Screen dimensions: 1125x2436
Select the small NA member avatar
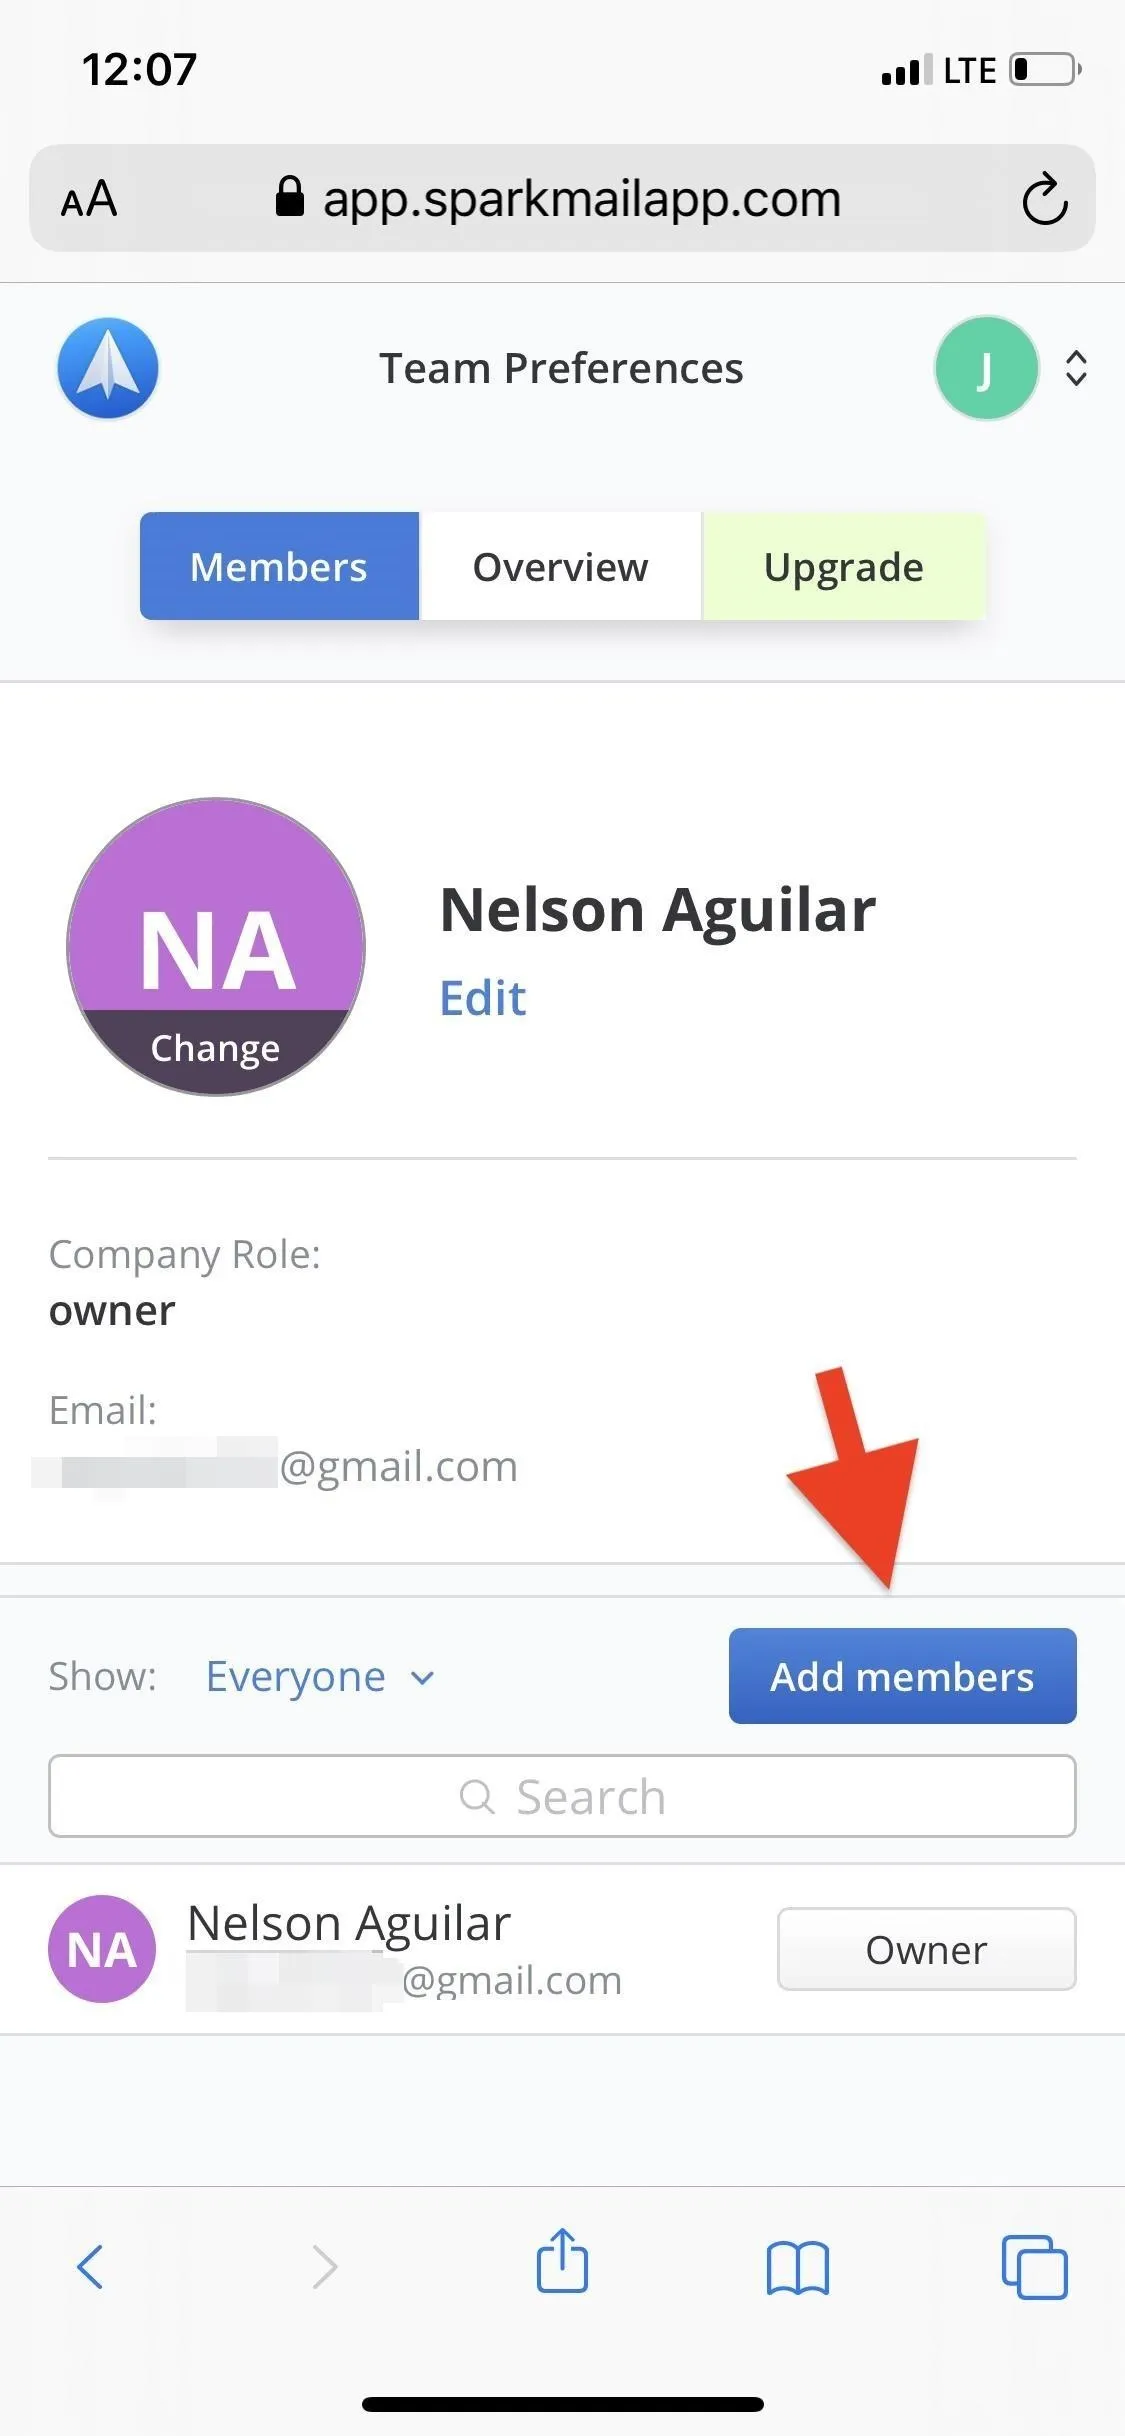102,1949
